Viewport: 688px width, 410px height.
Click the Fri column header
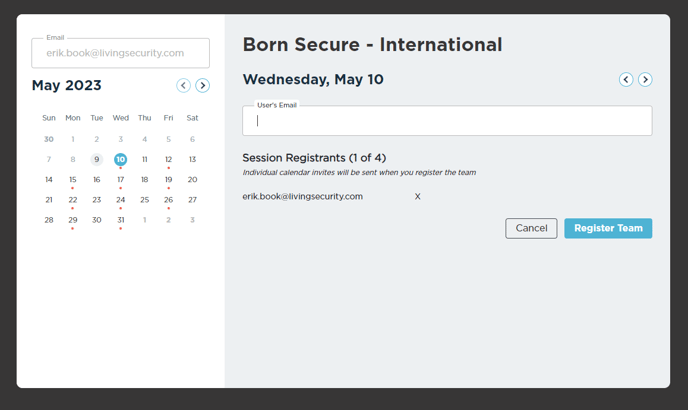pyautogui.click(x=168, y=118)
